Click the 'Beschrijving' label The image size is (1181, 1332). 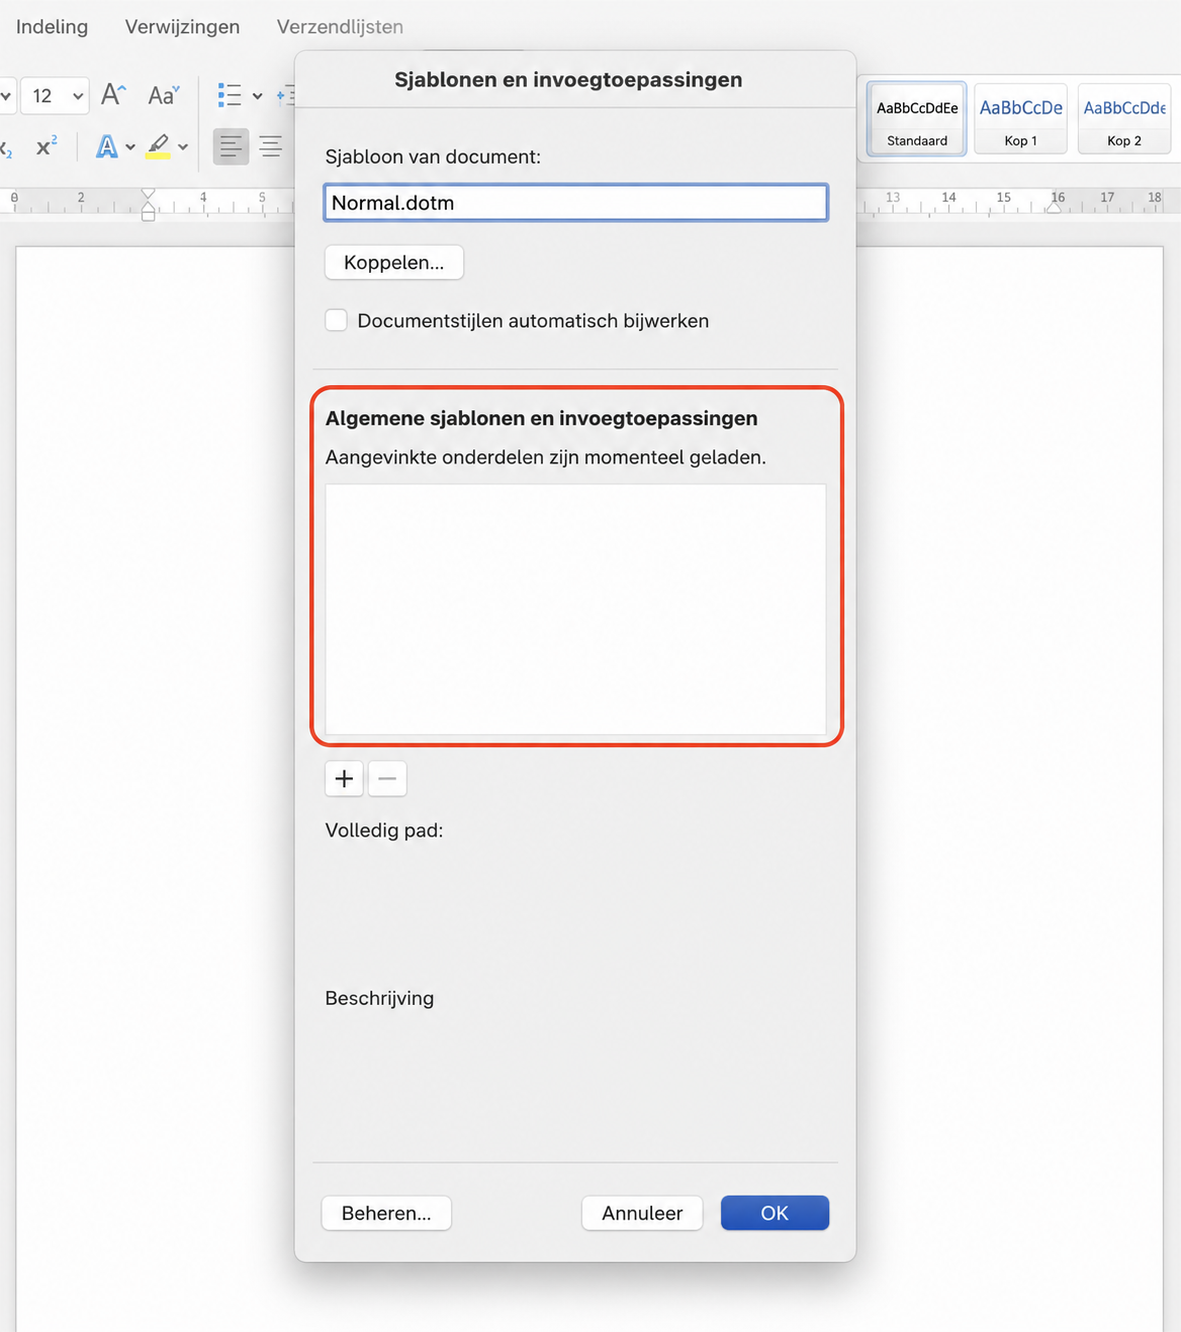380,998
